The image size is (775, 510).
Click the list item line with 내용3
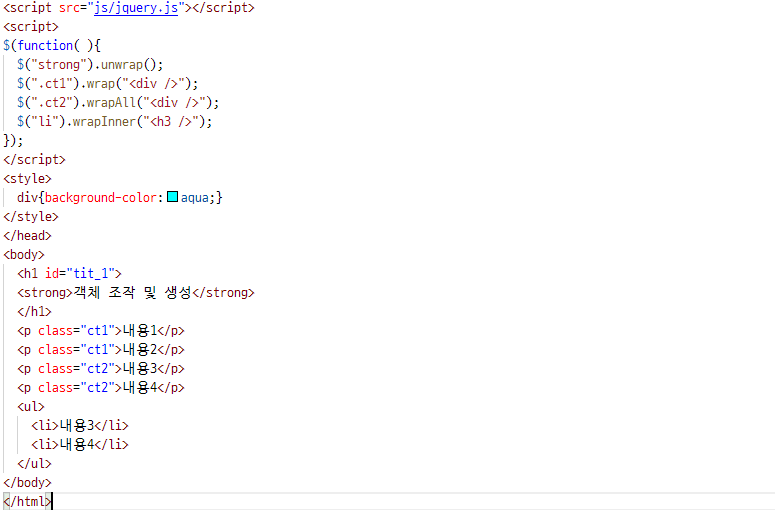[80, 425]
